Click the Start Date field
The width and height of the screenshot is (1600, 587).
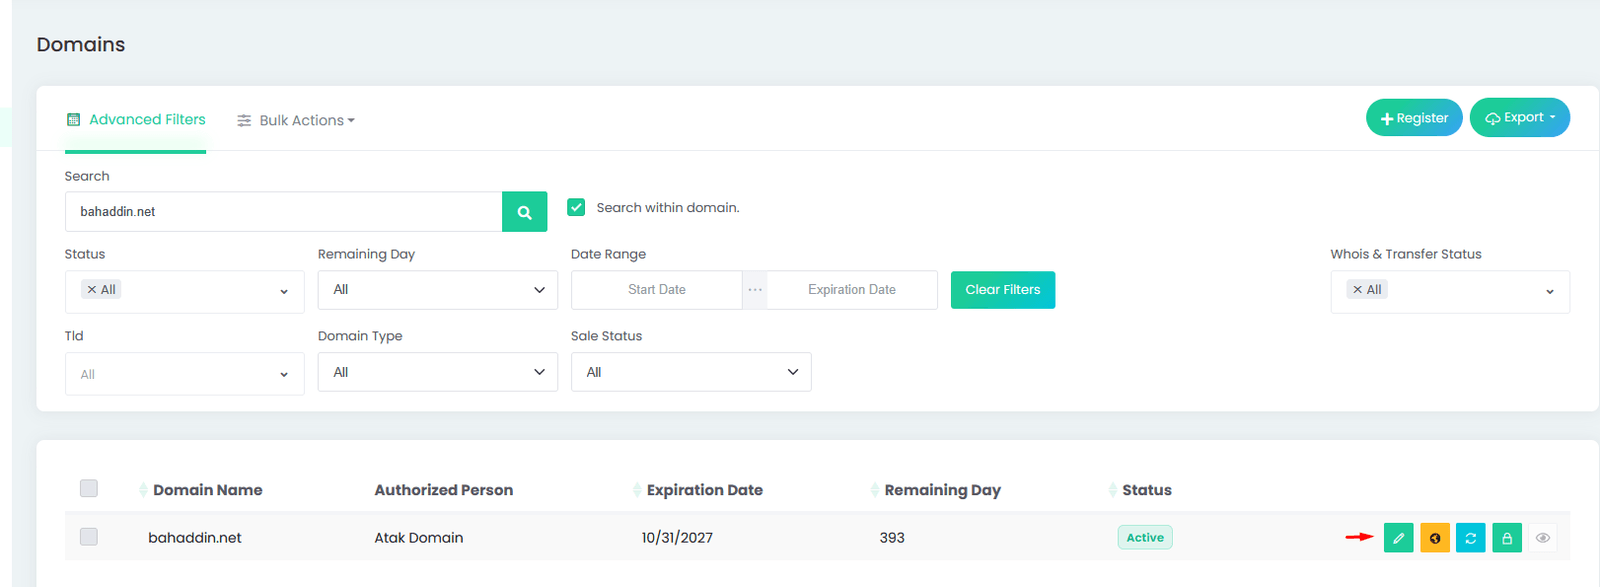coord(657,290)
